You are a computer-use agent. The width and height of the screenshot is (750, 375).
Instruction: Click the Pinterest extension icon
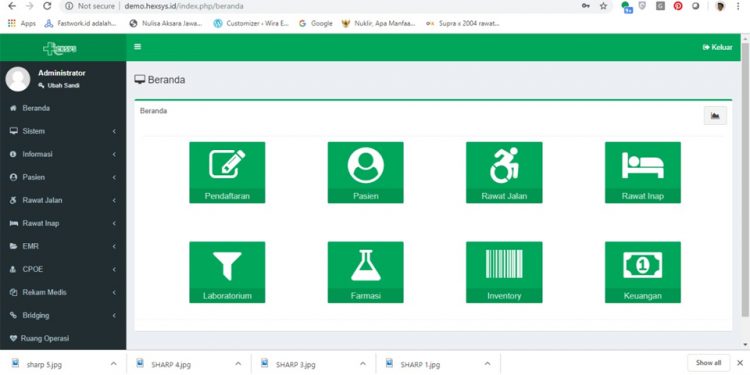click(678, 6)
